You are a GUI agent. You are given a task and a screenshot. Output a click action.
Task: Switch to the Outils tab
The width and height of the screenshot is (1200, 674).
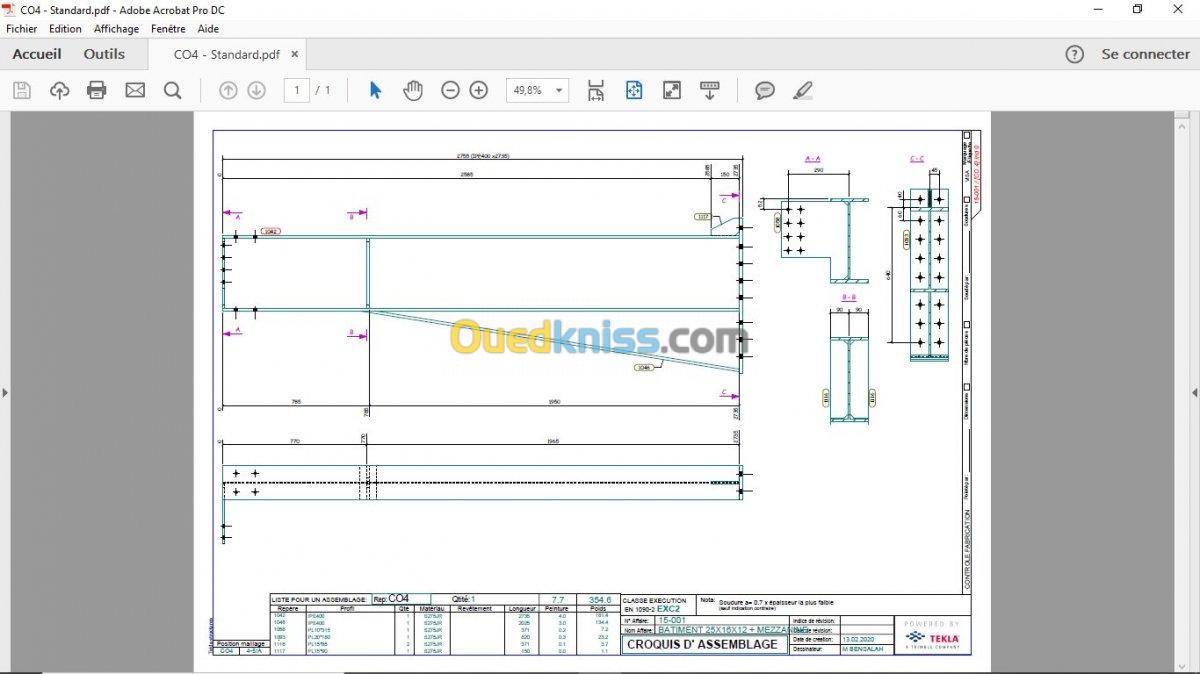click(x=104, y=54)
